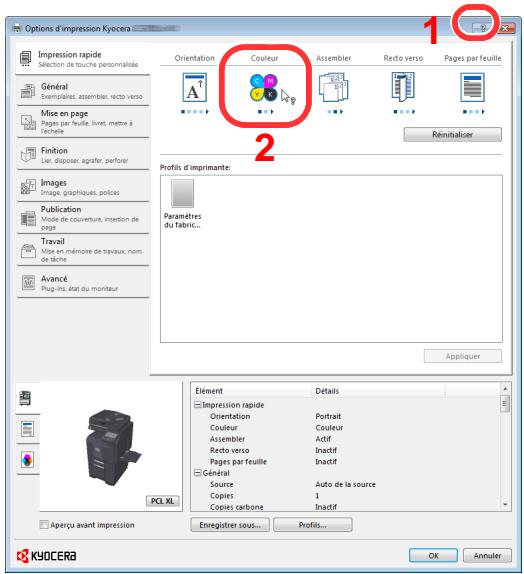Viewport: 524px width, 574px height.
Task: Cycle the Recto verso option dots arrow
Action: [x=413, y=111]
